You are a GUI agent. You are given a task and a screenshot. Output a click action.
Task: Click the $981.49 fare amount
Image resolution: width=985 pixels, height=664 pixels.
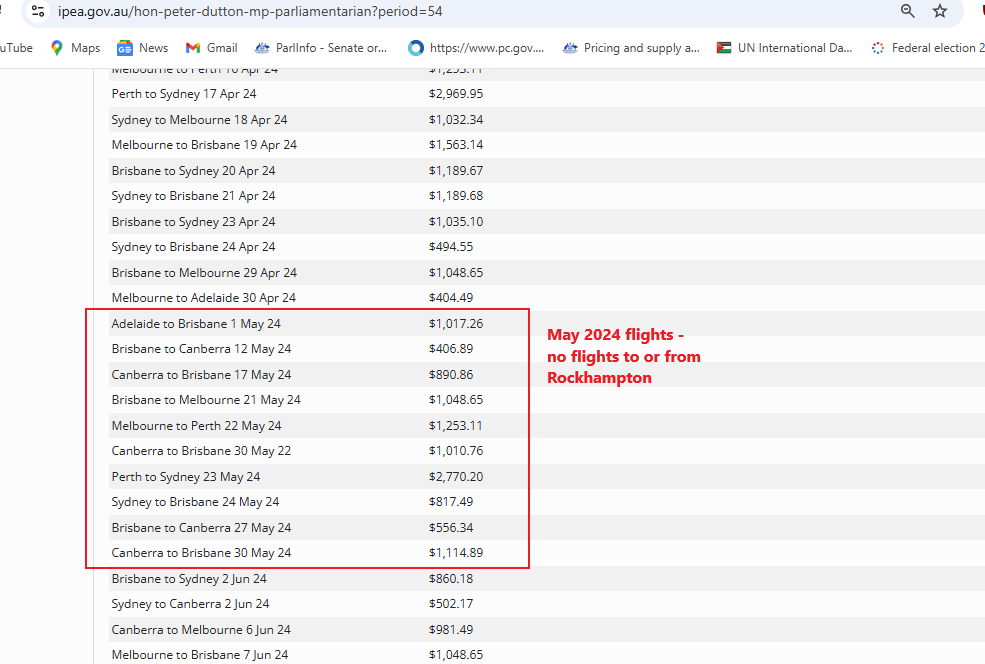click(x=451, y=629)
